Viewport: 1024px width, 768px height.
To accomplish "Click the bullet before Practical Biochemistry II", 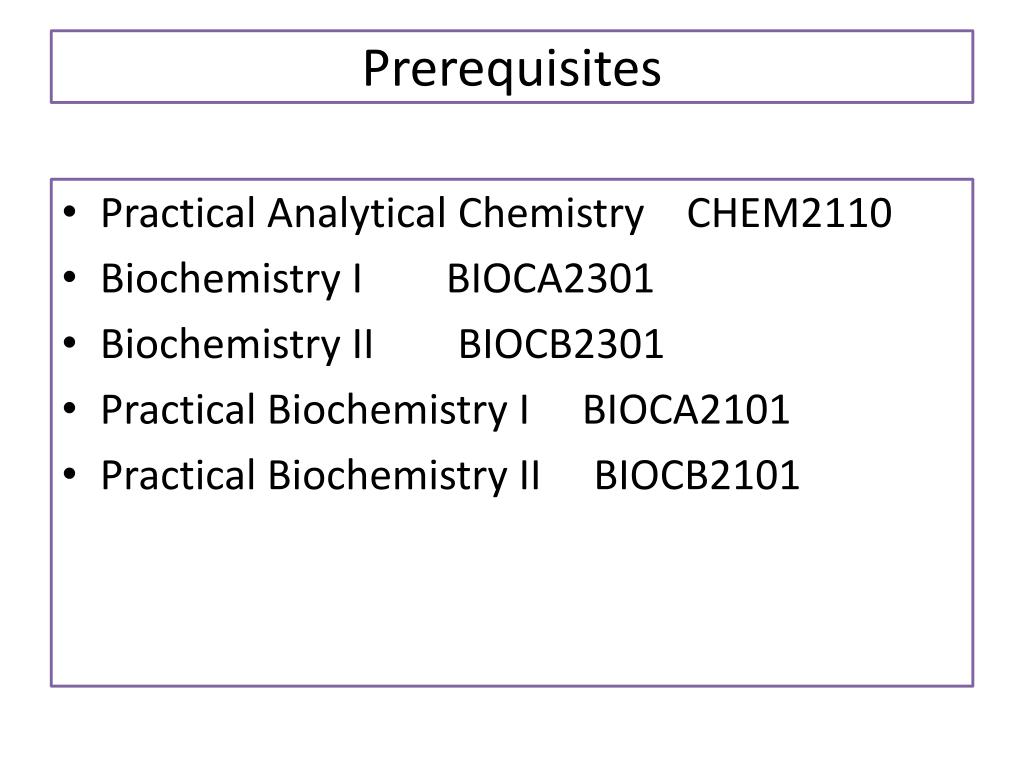I will click(x=70, y=474).
